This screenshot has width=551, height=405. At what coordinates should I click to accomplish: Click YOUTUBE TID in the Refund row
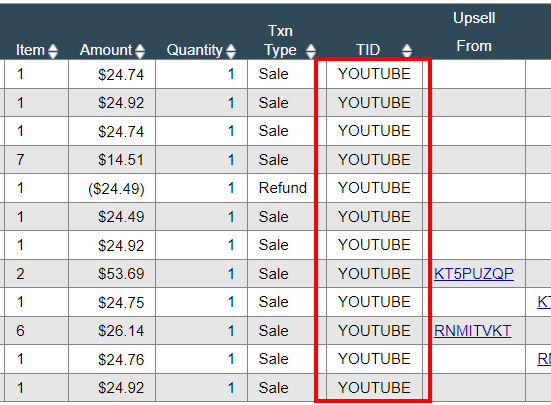click(374, 188)
